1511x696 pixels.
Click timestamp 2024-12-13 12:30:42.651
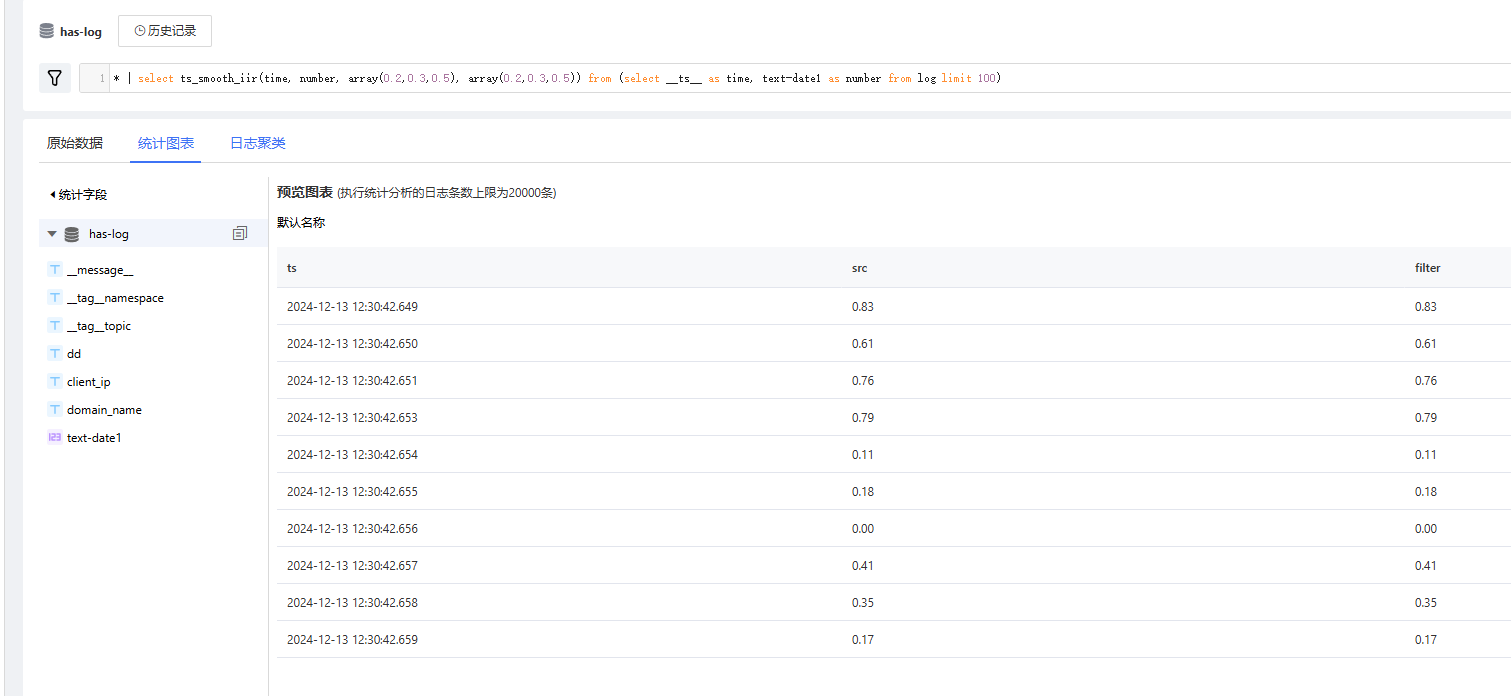[352, 381]
